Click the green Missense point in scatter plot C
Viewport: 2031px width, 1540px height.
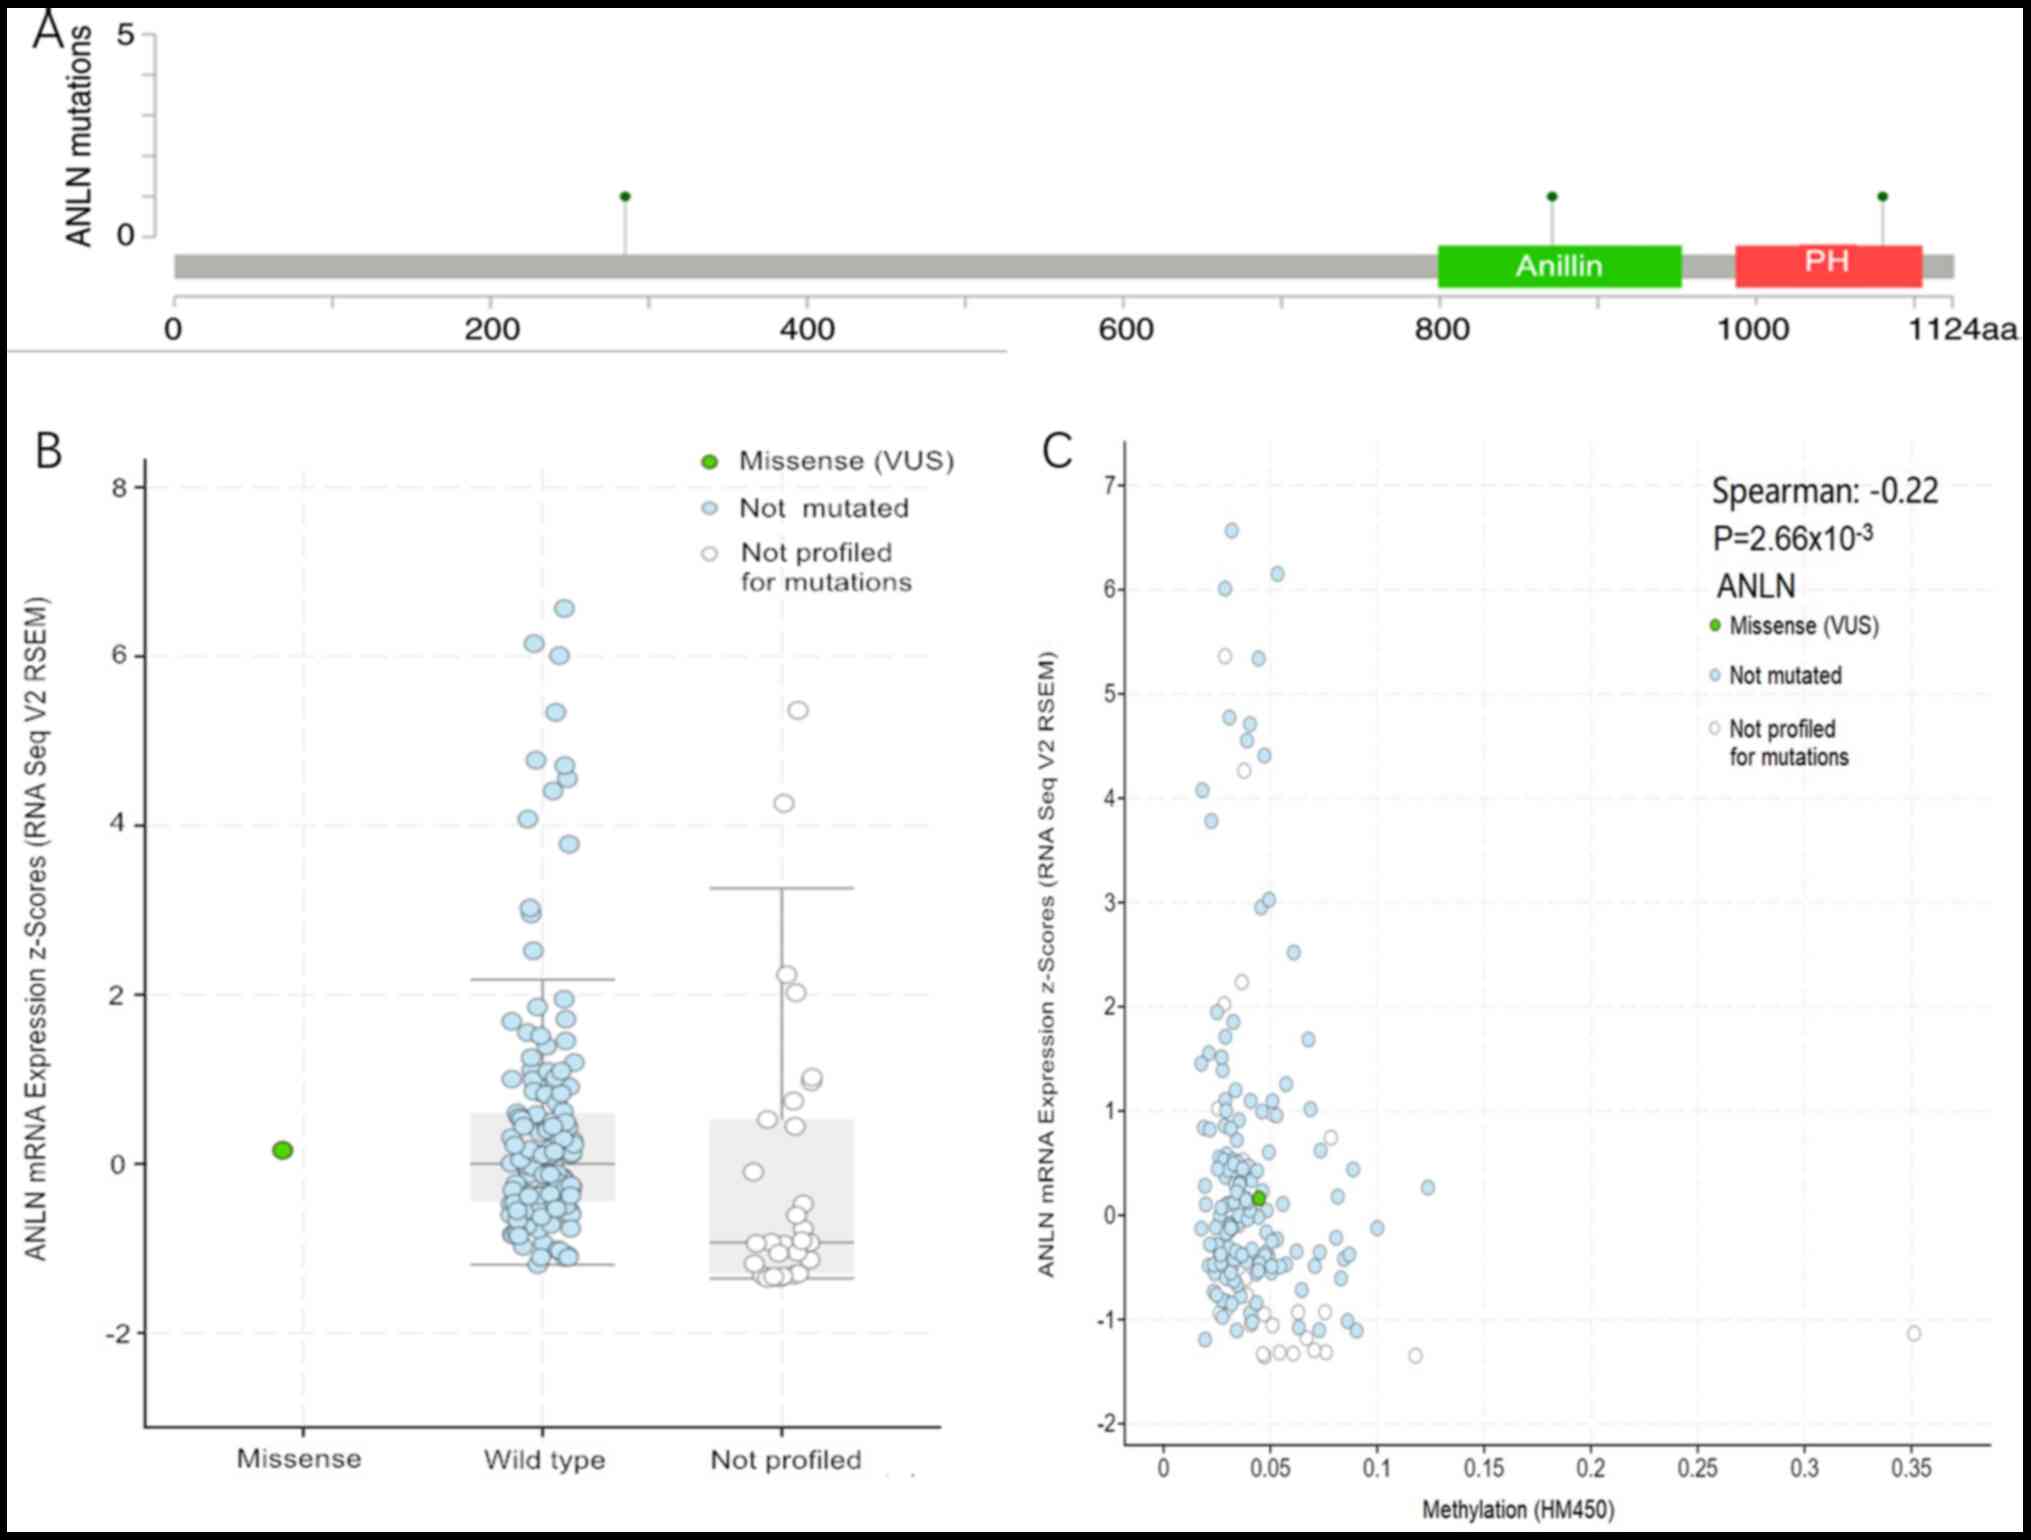coord(1258,1198)
